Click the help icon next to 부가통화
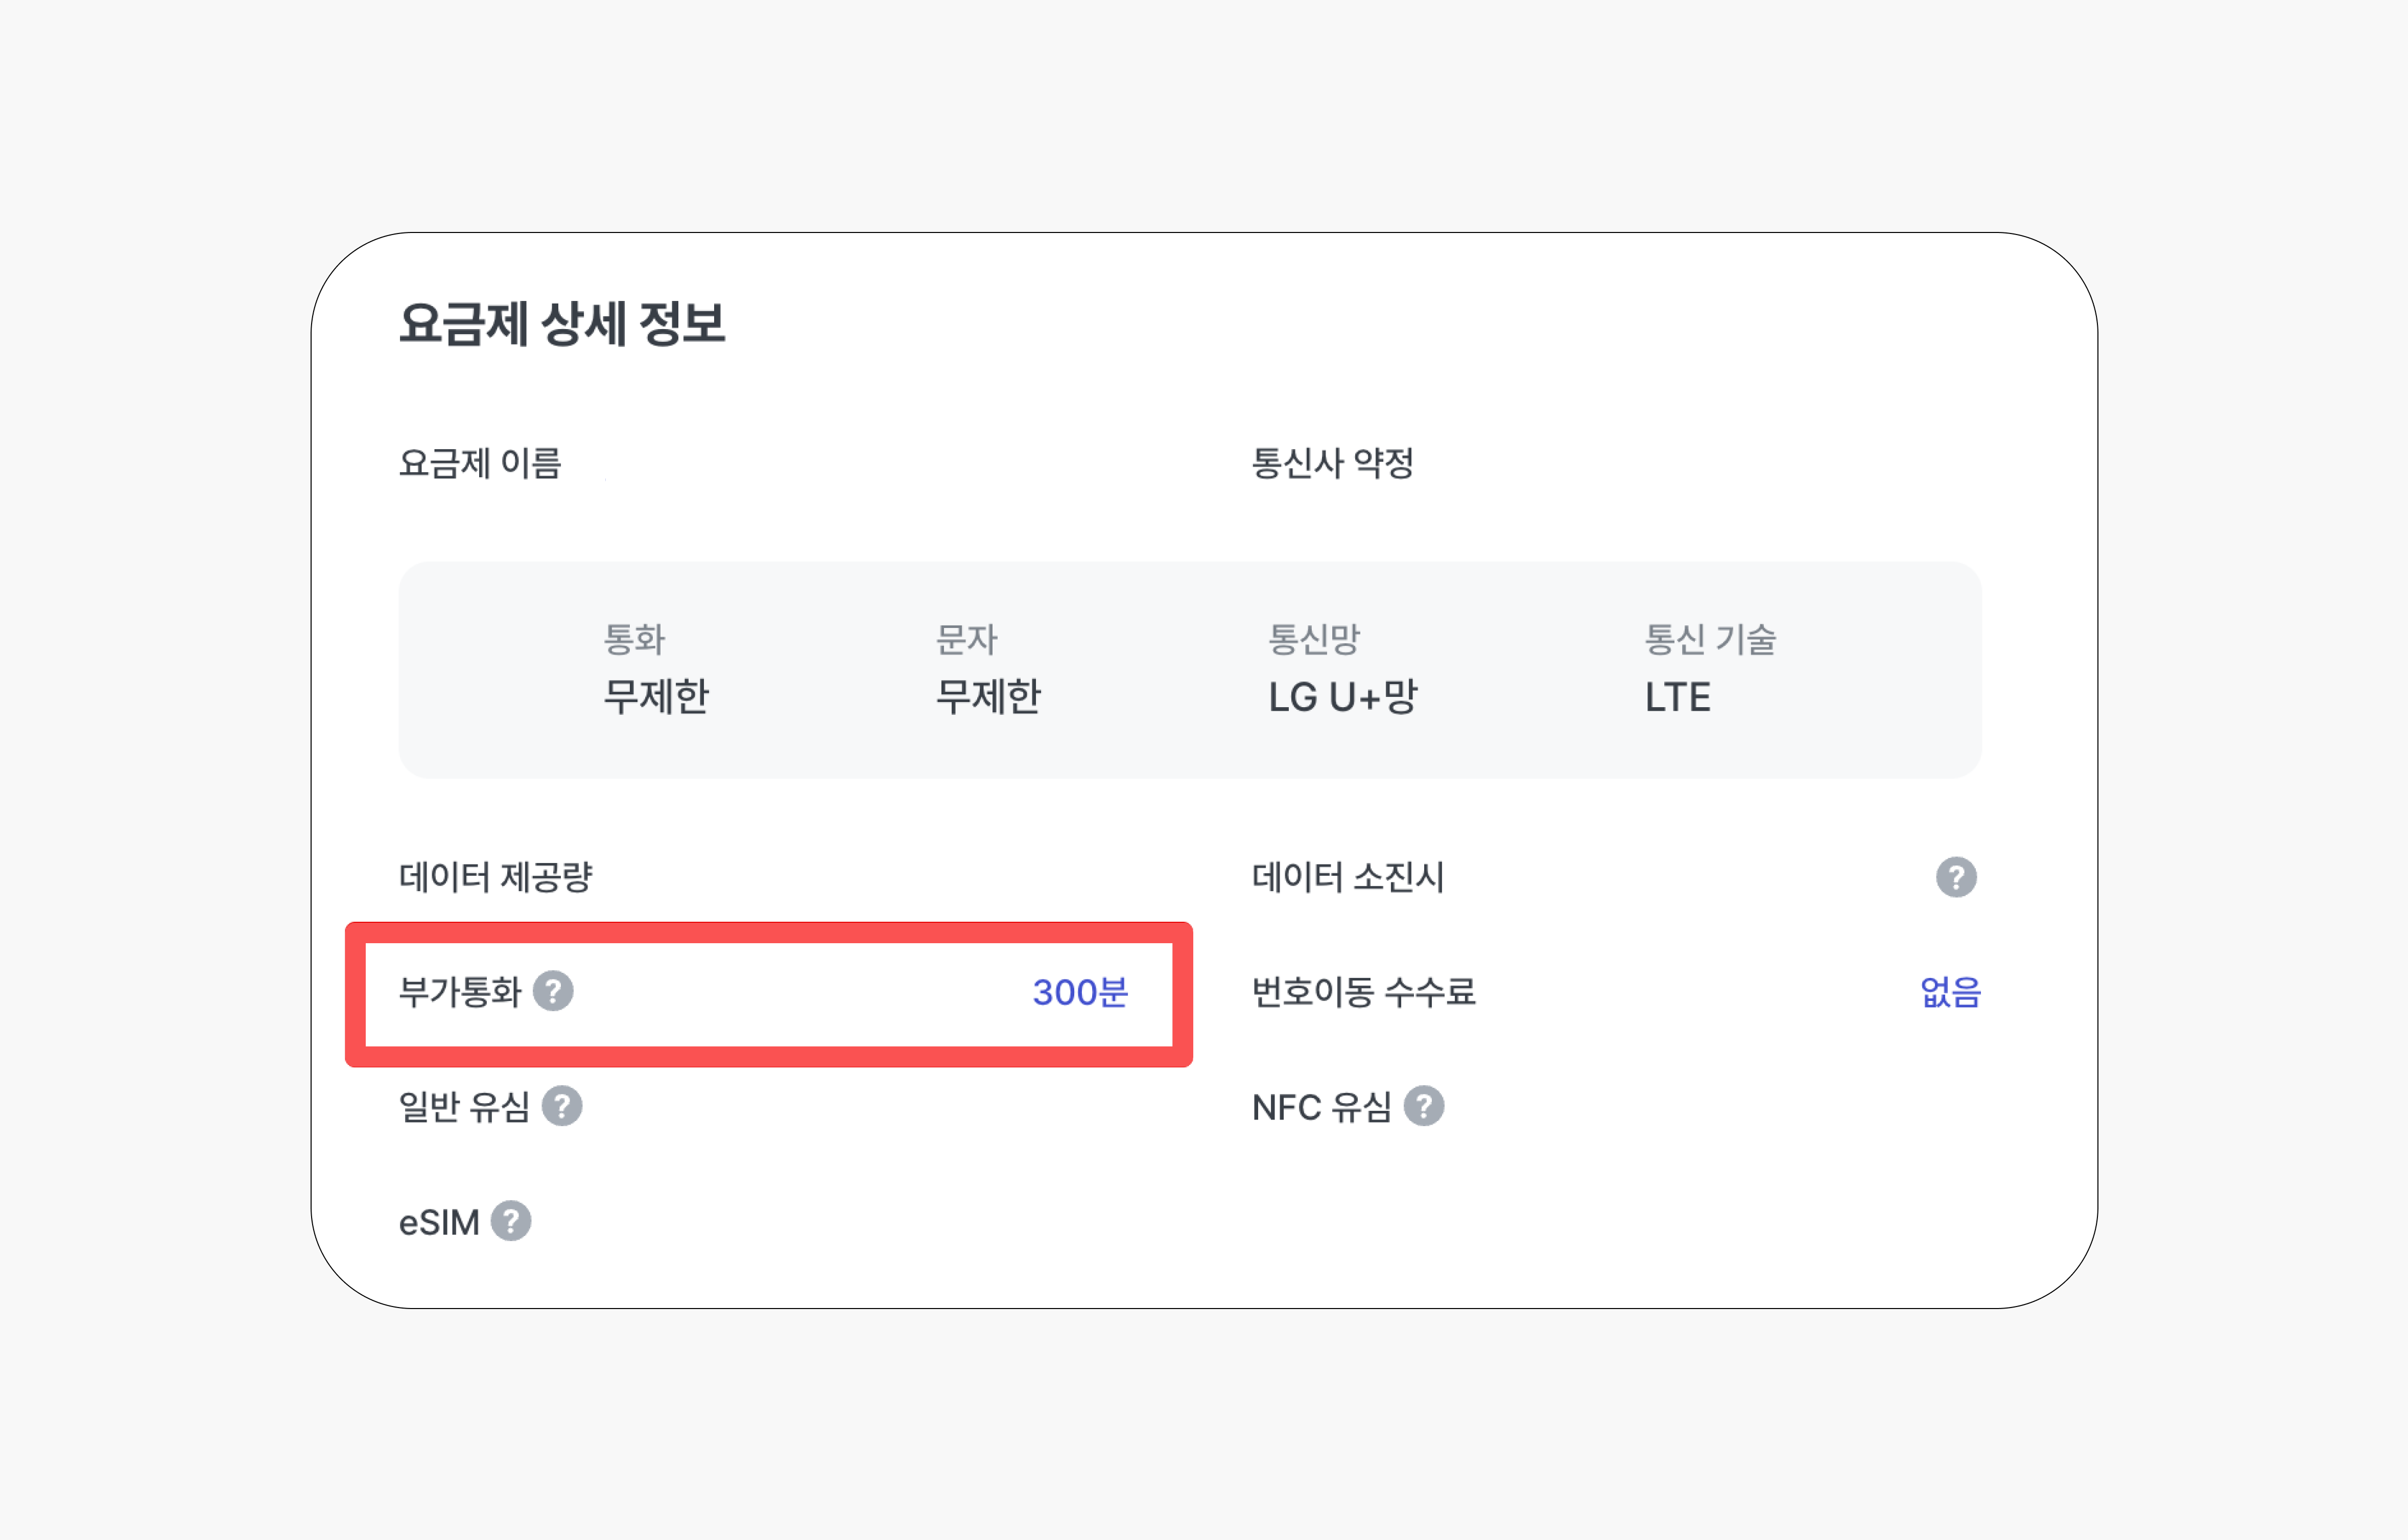This screenshot has height=1540, width=2408. coord(553,991)
